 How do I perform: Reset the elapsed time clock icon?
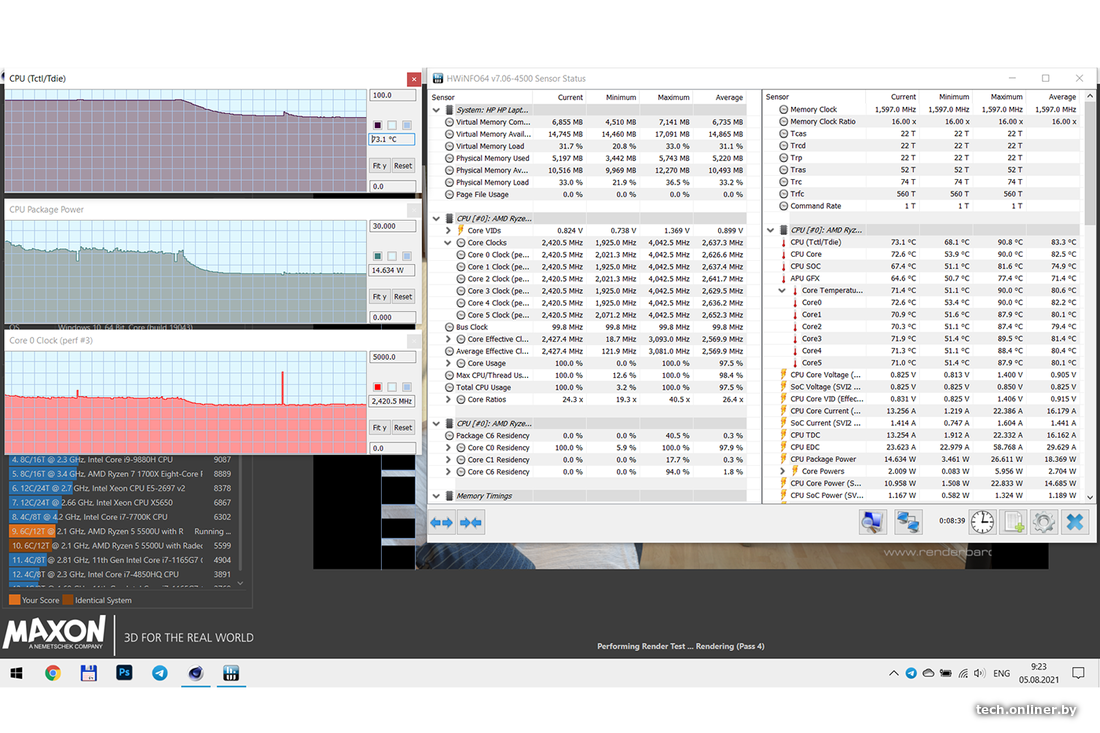(982, 521)
